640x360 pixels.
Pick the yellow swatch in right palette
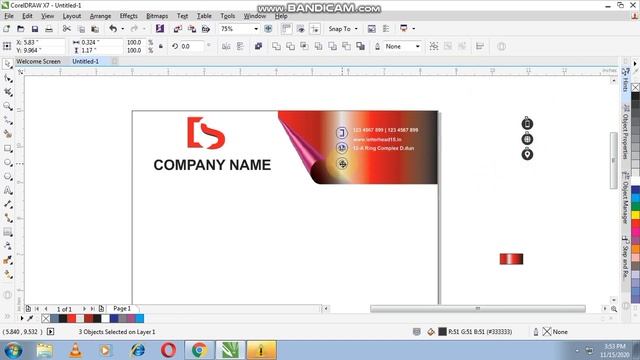point(636,214)
